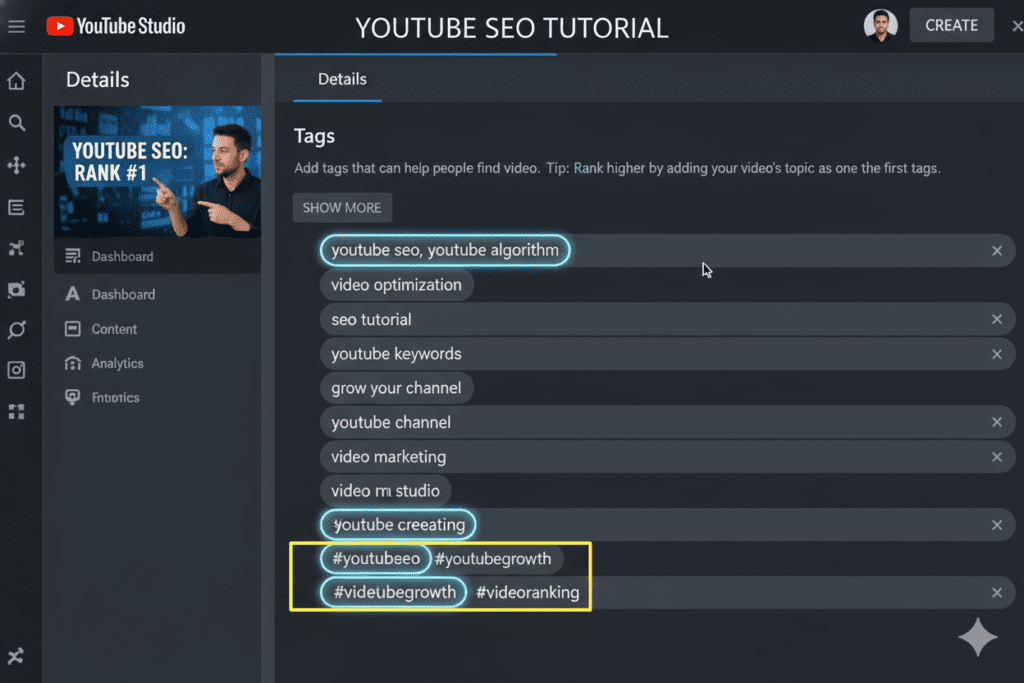Open the profile avatar menu

(881, 25)
